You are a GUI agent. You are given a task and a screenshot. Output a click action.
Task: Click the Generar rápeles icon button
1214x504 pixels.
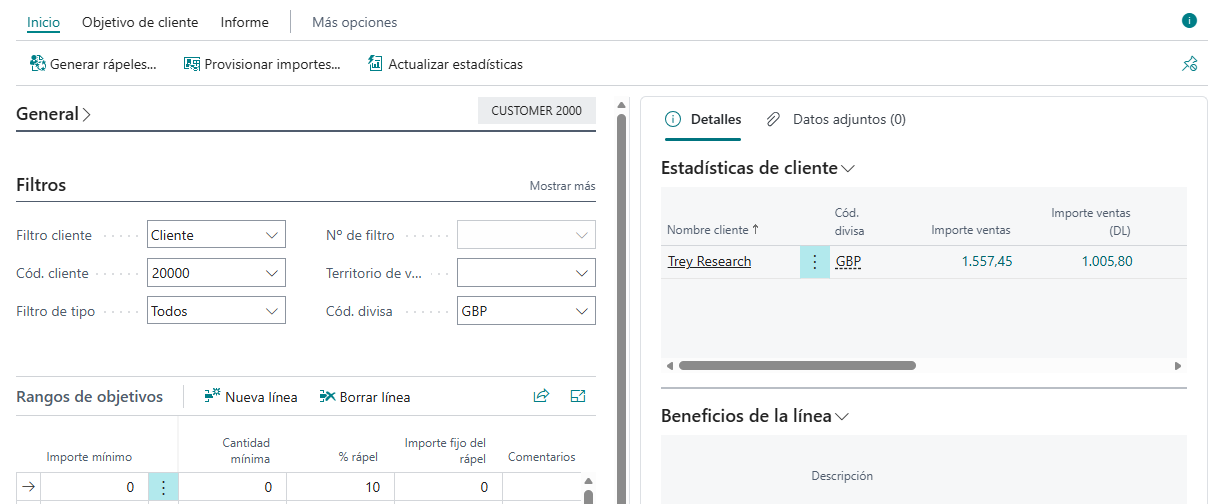39,64
